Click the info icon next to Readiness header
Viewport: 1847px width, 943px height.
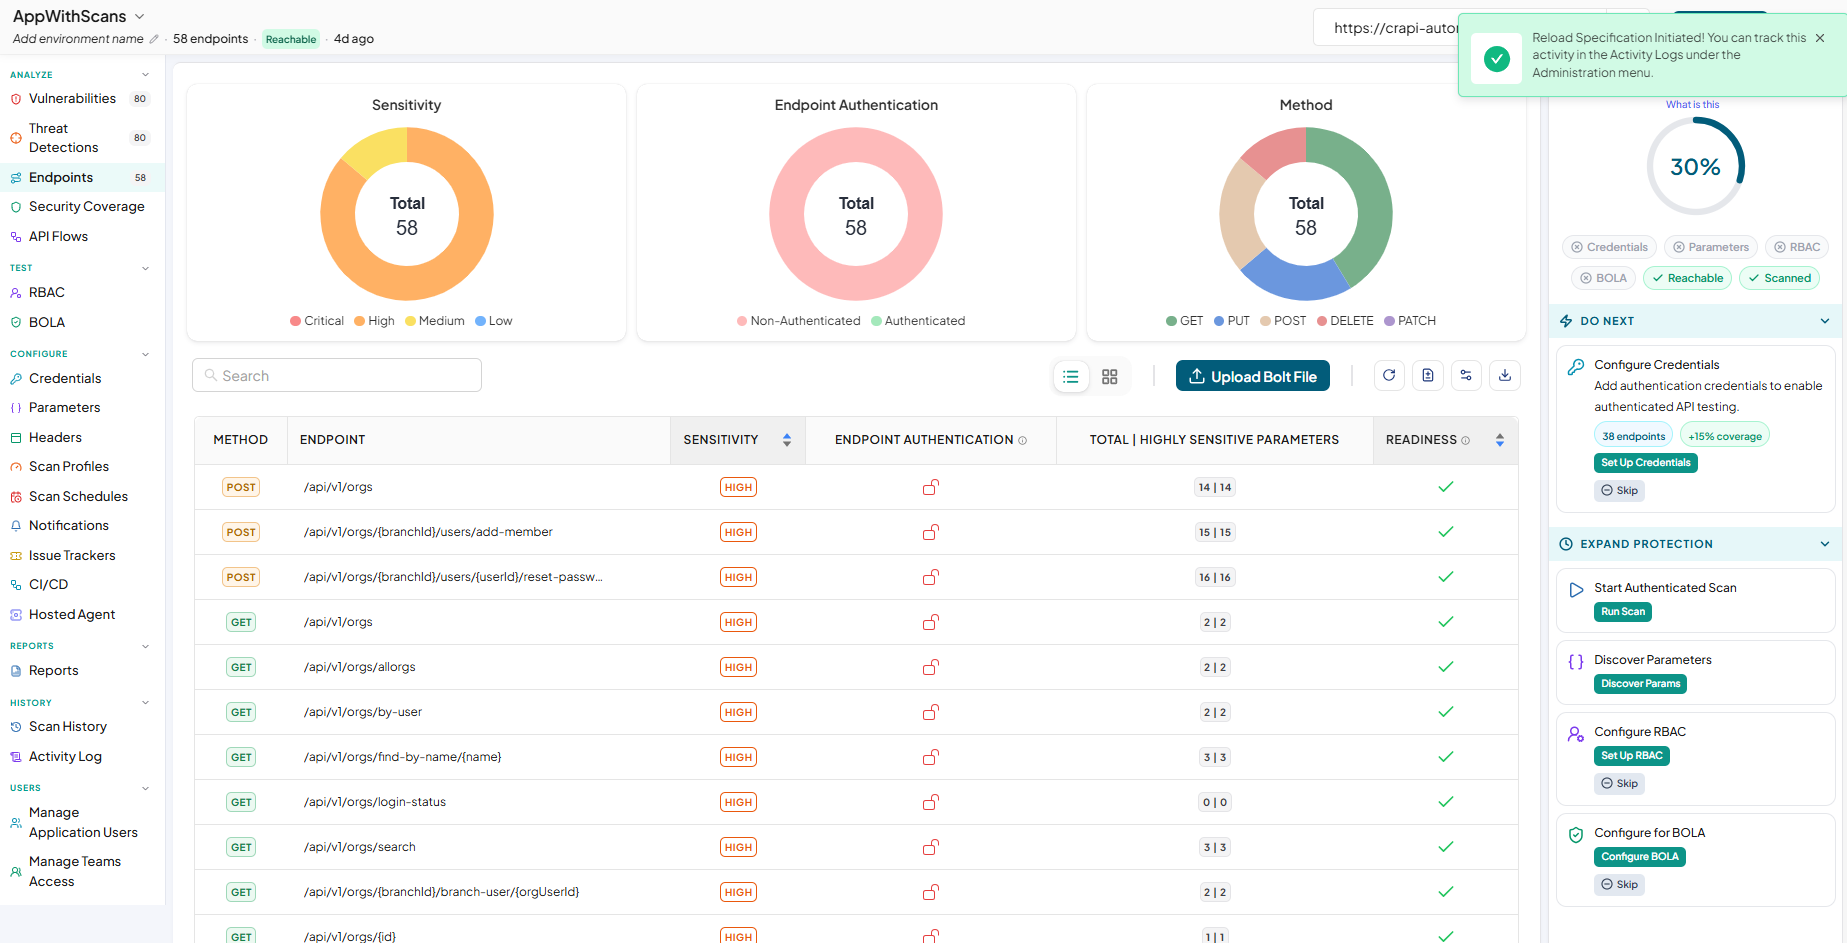point(1466,440)
